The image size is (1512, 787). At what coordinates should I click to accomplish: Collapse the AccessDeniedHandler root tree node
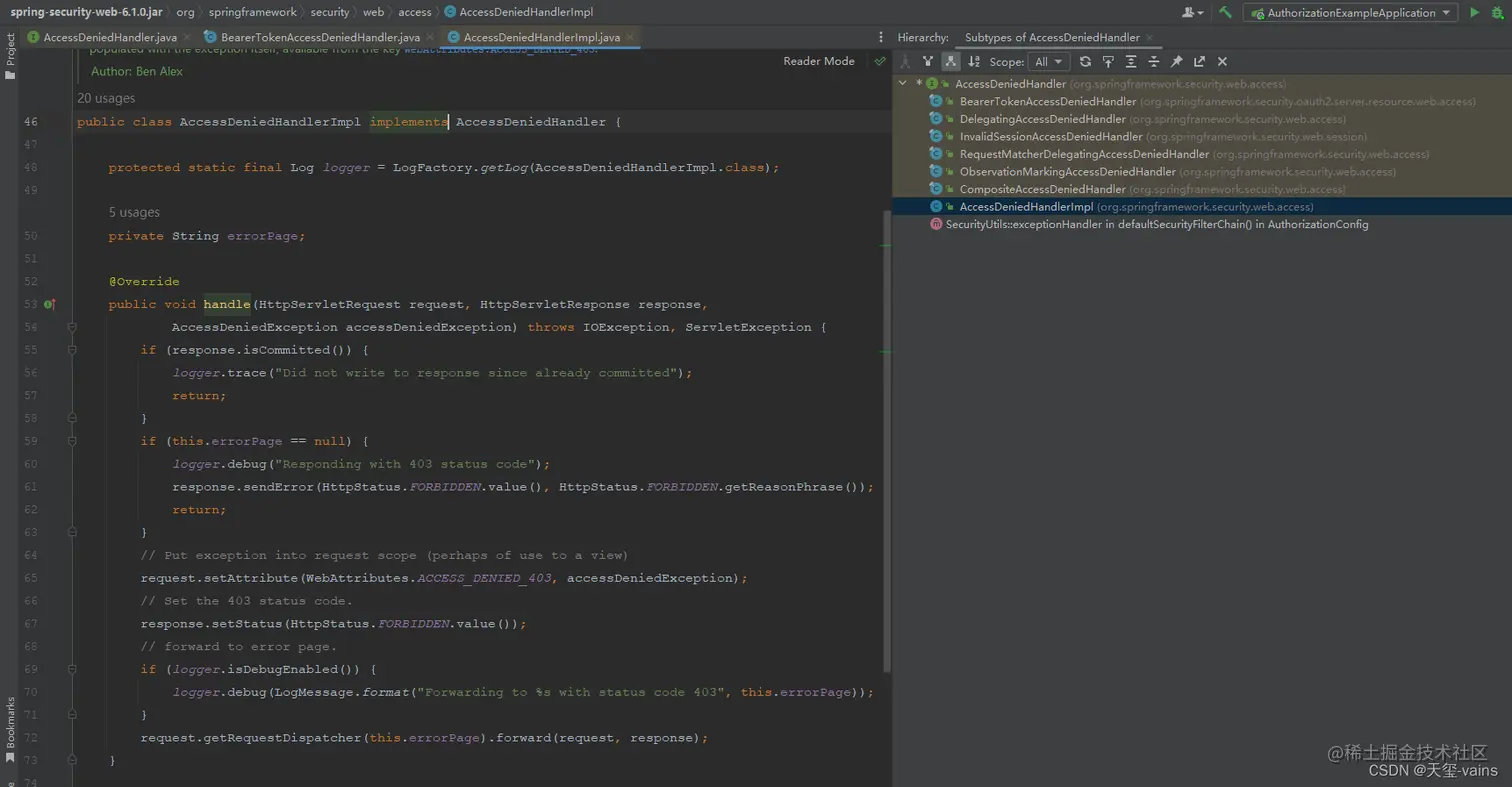[903, 84]
